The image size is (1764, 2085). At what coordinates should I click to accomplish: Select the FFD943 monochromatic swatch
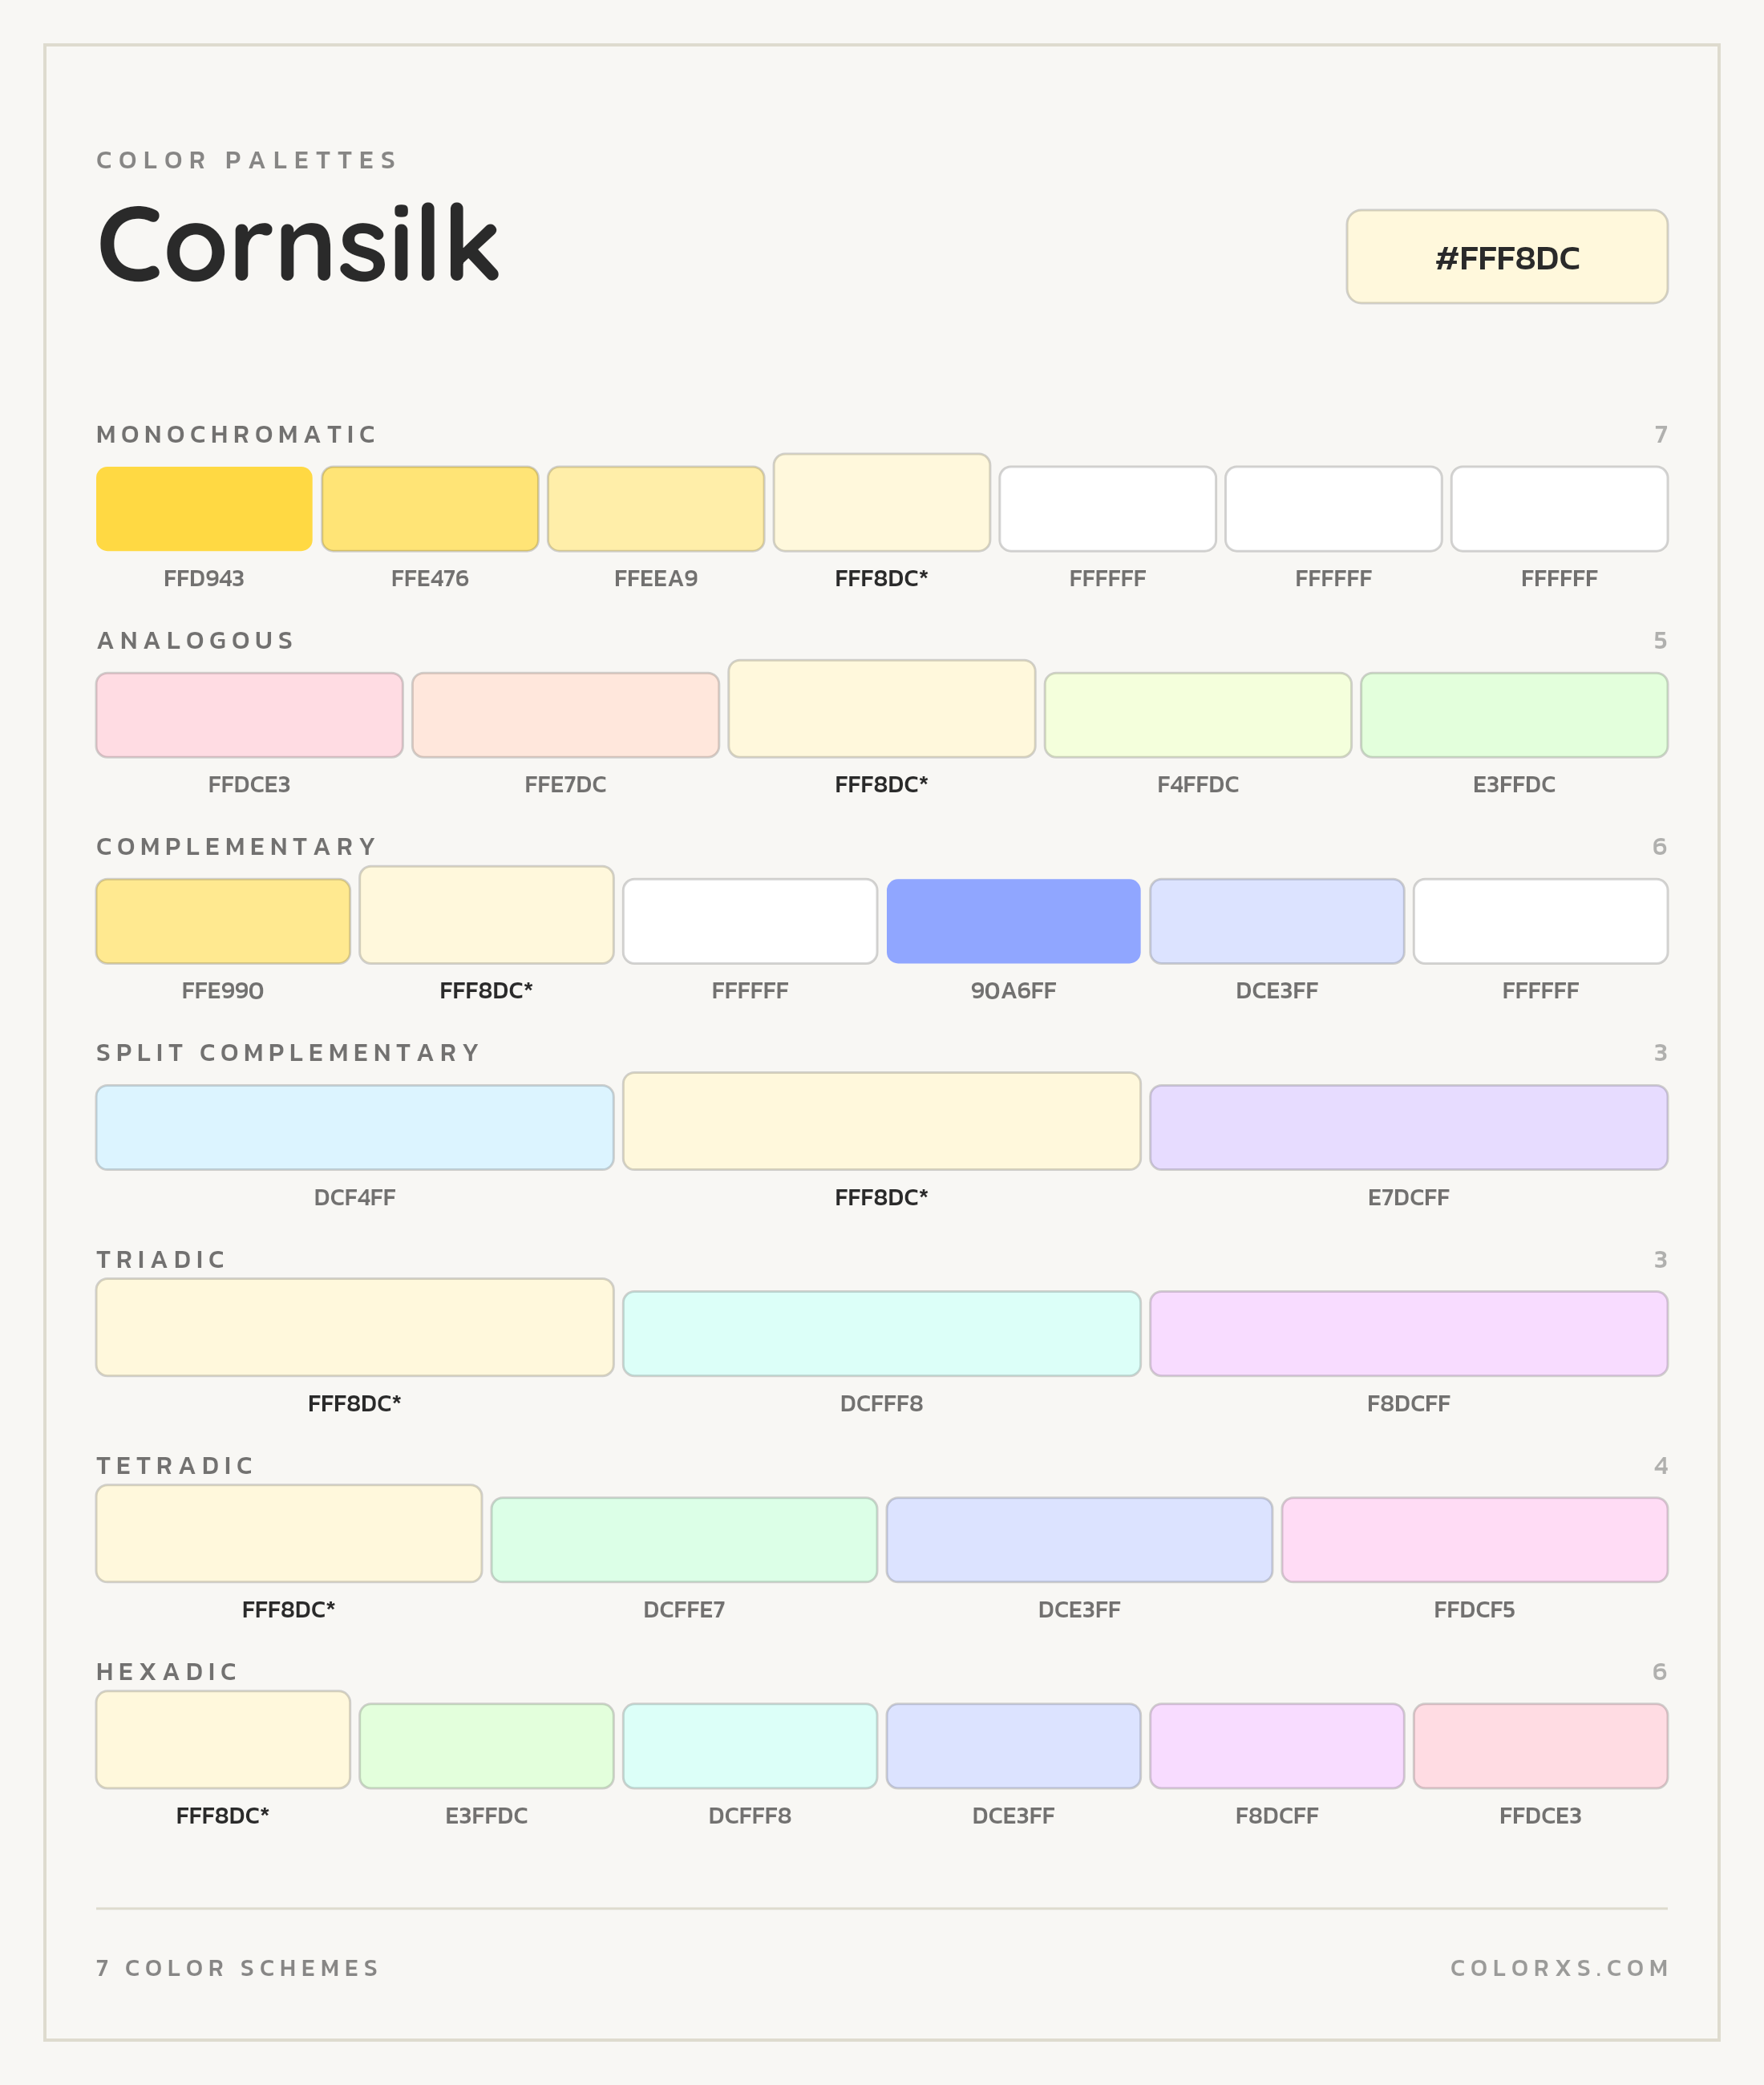point(204,509)
